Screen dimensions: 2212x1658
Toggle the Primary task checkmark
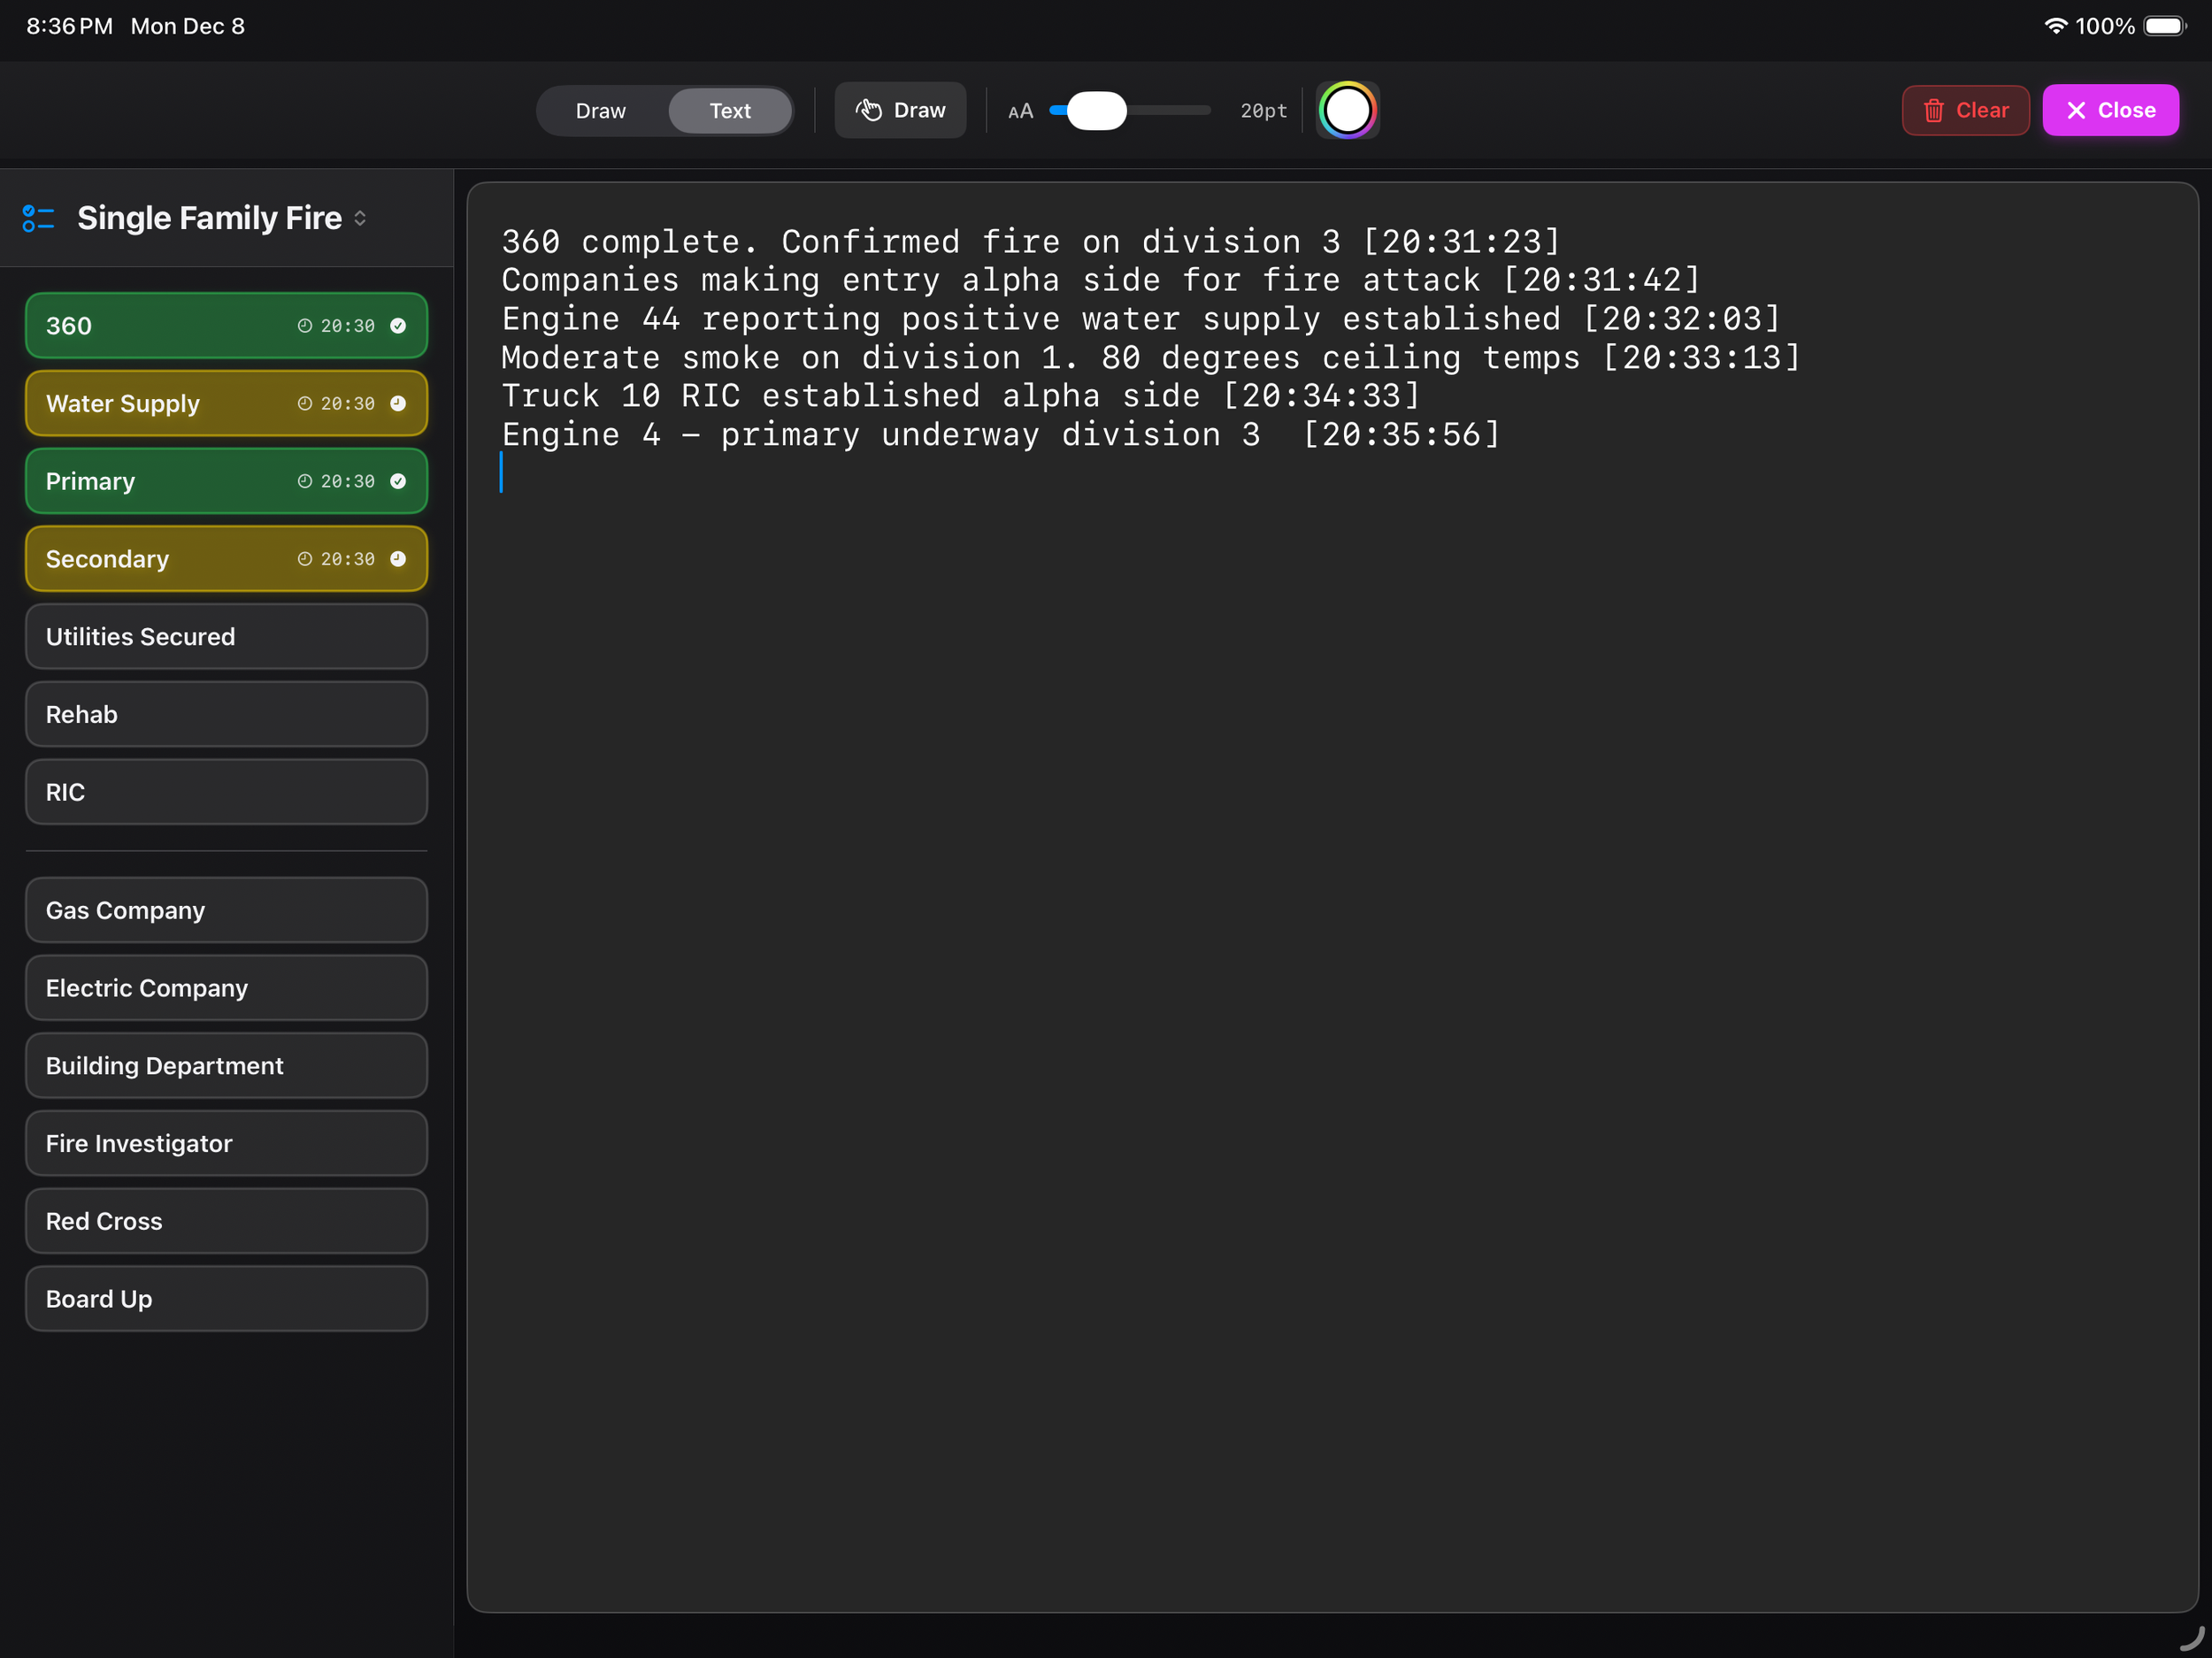[x=398, y=481]
